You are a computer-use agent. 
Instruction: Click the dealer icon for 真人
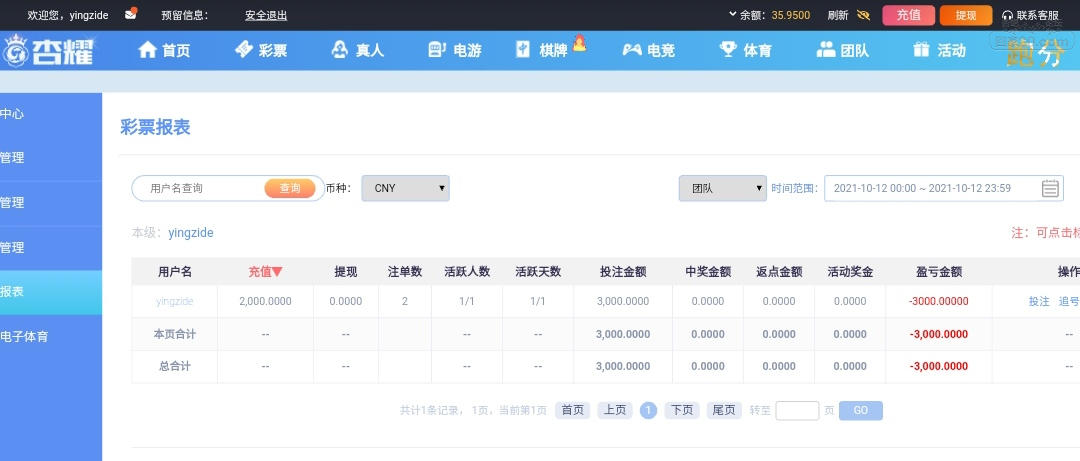pos(340,50)
